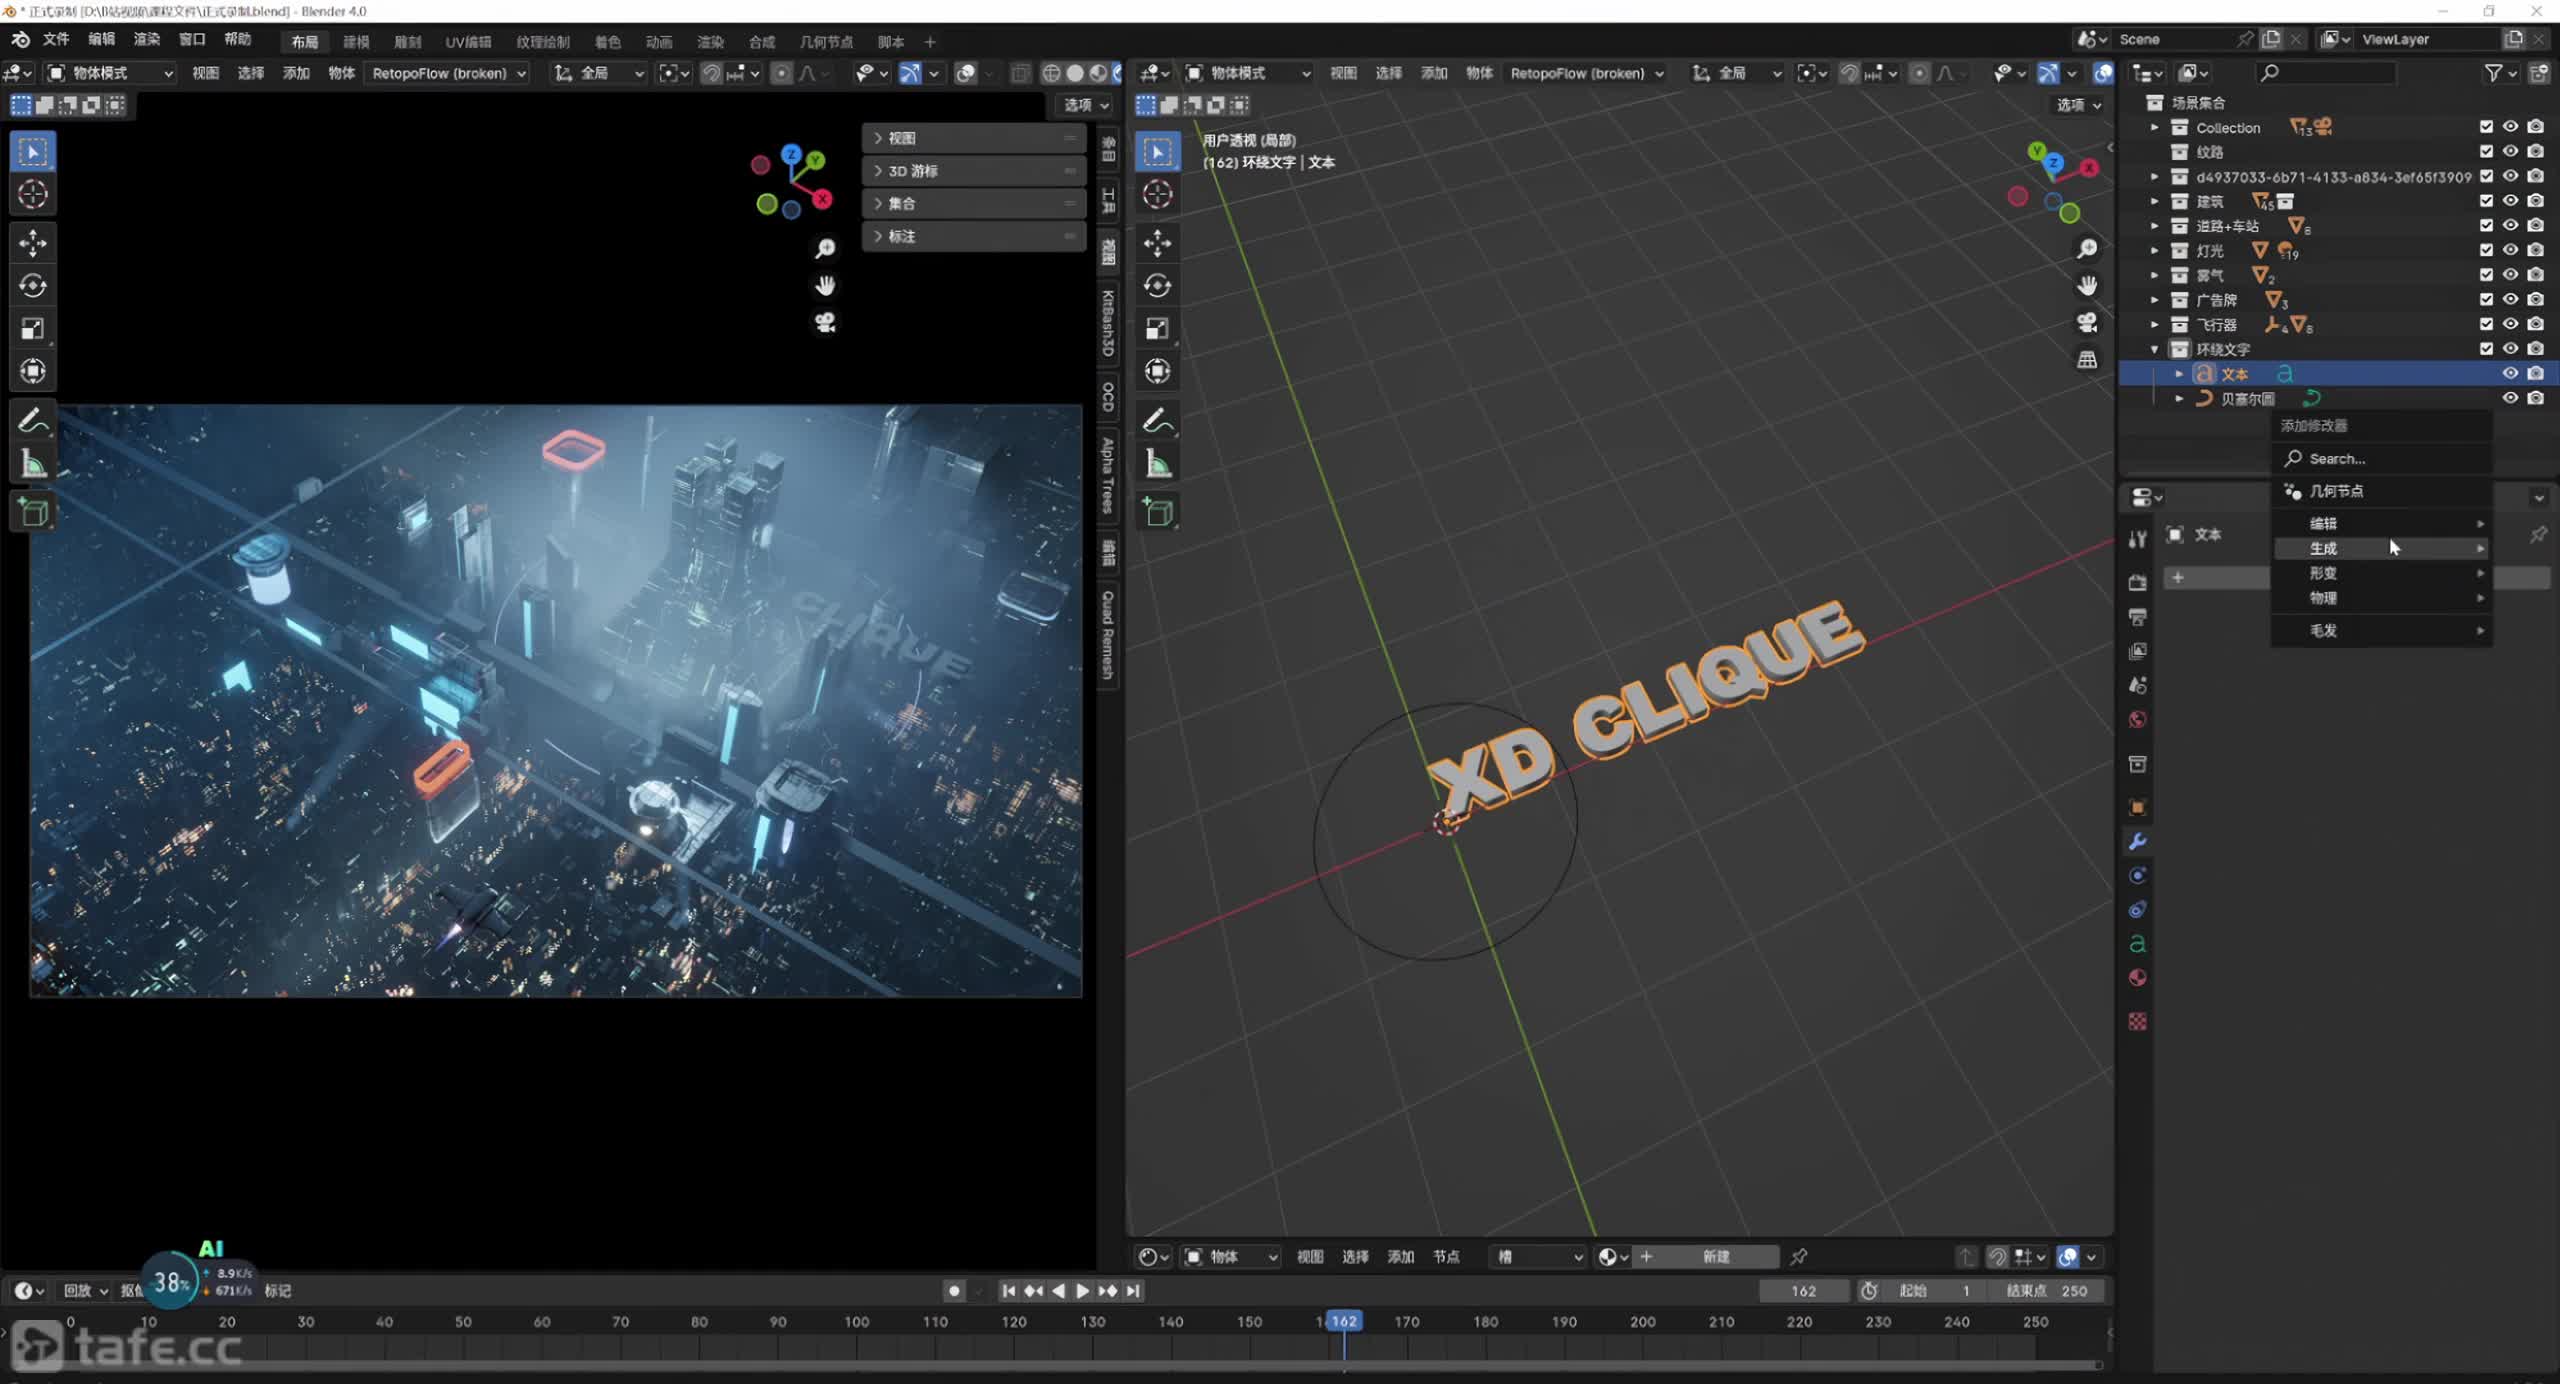2560x1384 pixels.
Task: Open World properties tab icon
Action: pyautogui.click(x=2137, y=720)
